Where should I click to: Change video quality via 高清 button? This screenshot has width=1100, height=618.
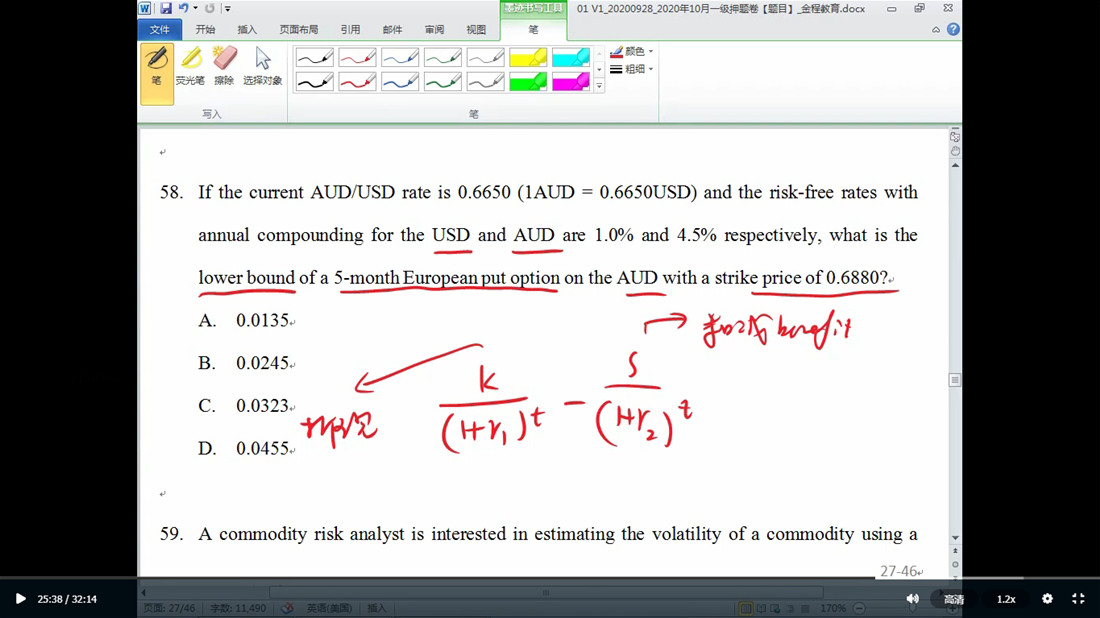coord(953,599)
